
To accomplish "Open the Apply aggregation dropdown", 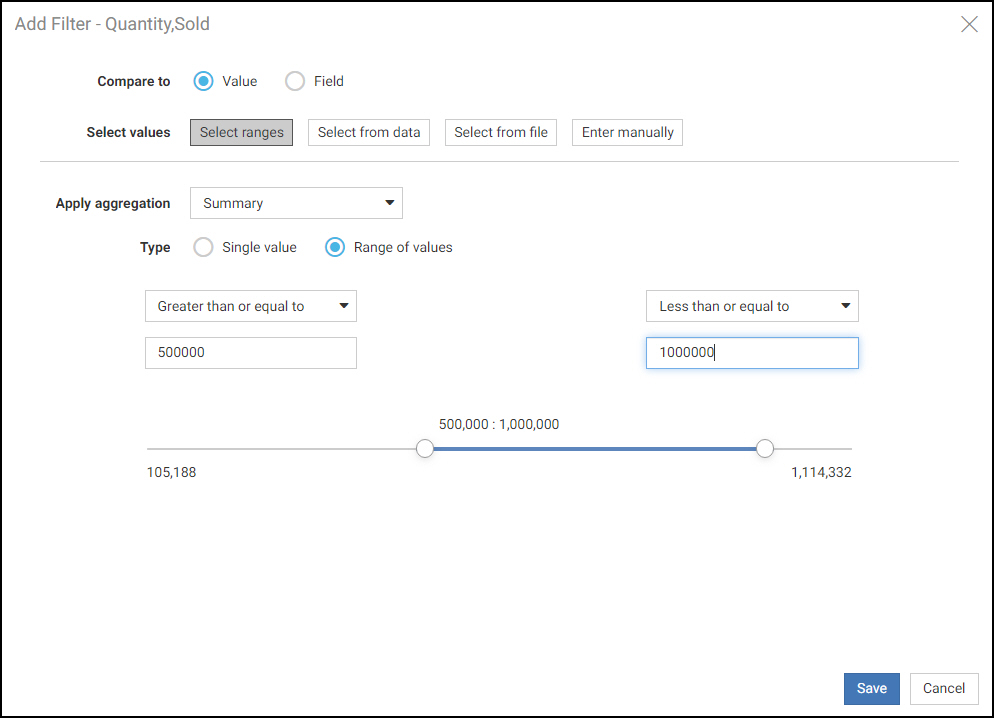I will (x=296, y=202).
